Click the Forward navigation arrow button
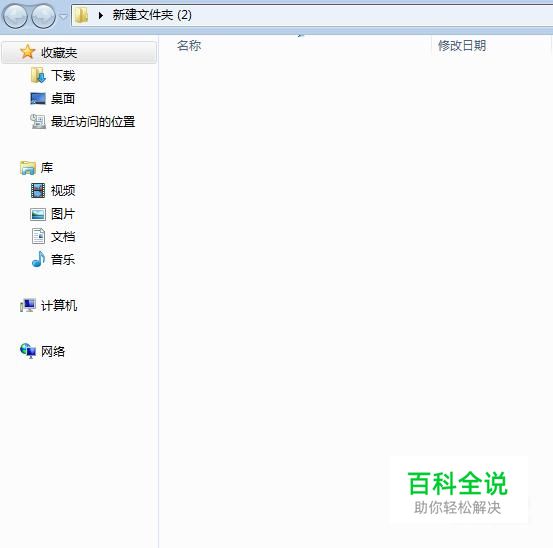The height and width of the screenshot is (548, 553). coord(43,16)
